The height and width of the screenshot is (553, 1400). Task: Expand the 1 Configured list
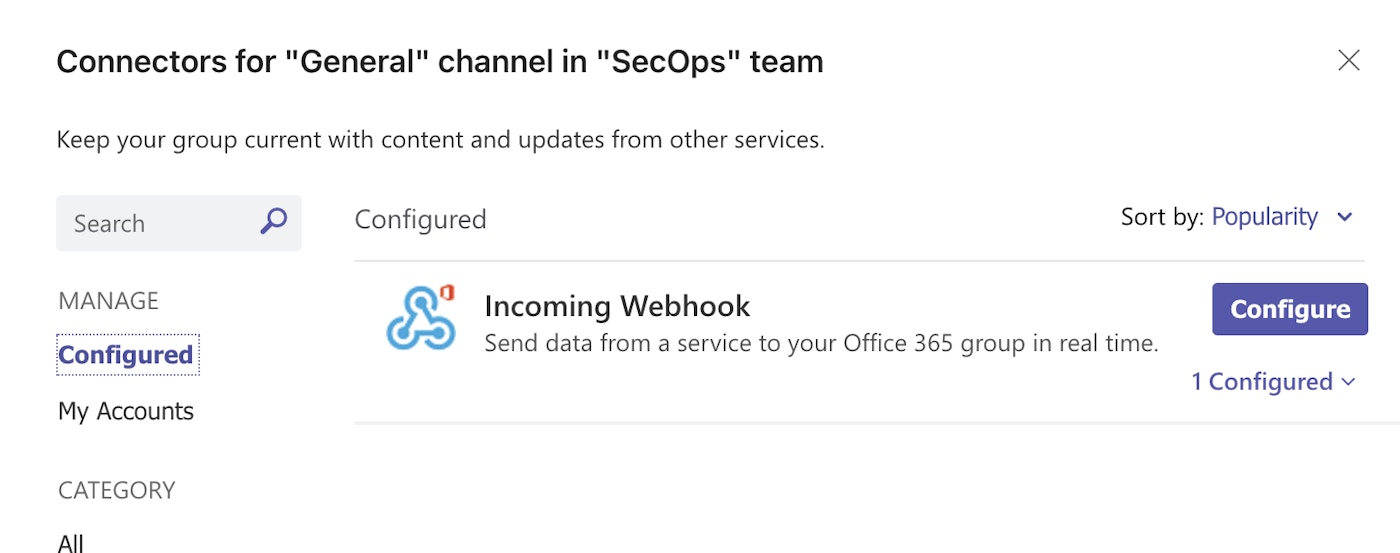tap(1262, 381)
